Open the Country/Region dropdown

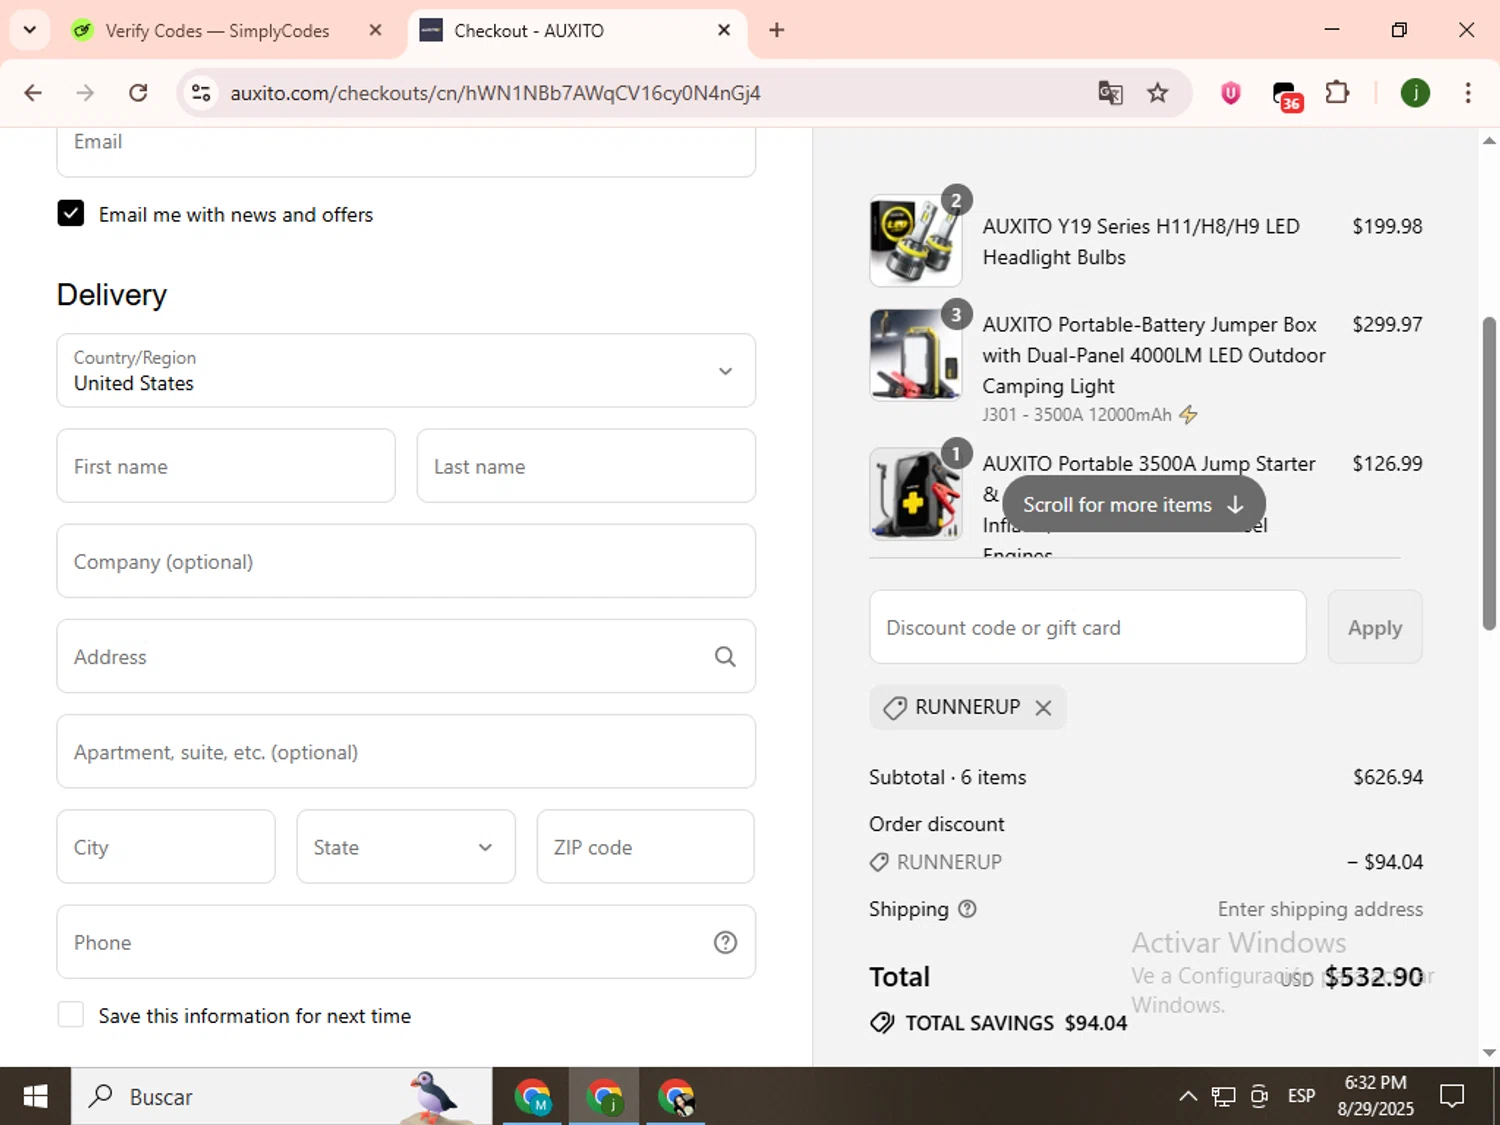coord(406,370)
